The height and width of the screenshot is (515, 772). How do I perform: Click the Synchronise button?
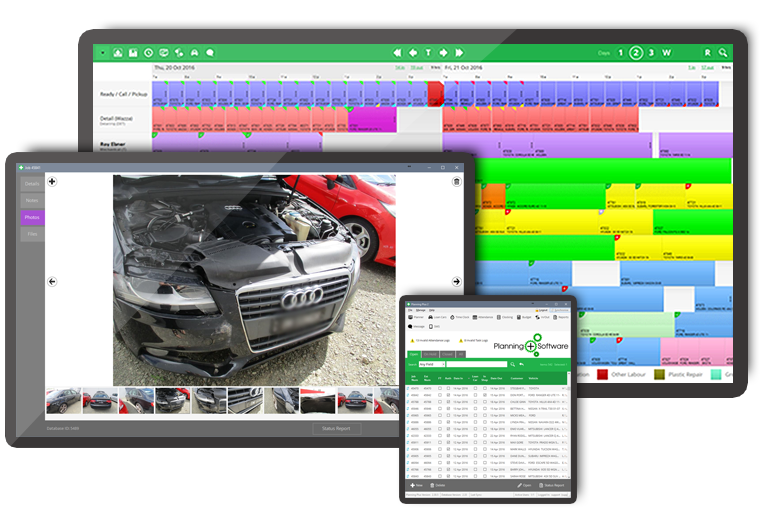coord(560,310)
